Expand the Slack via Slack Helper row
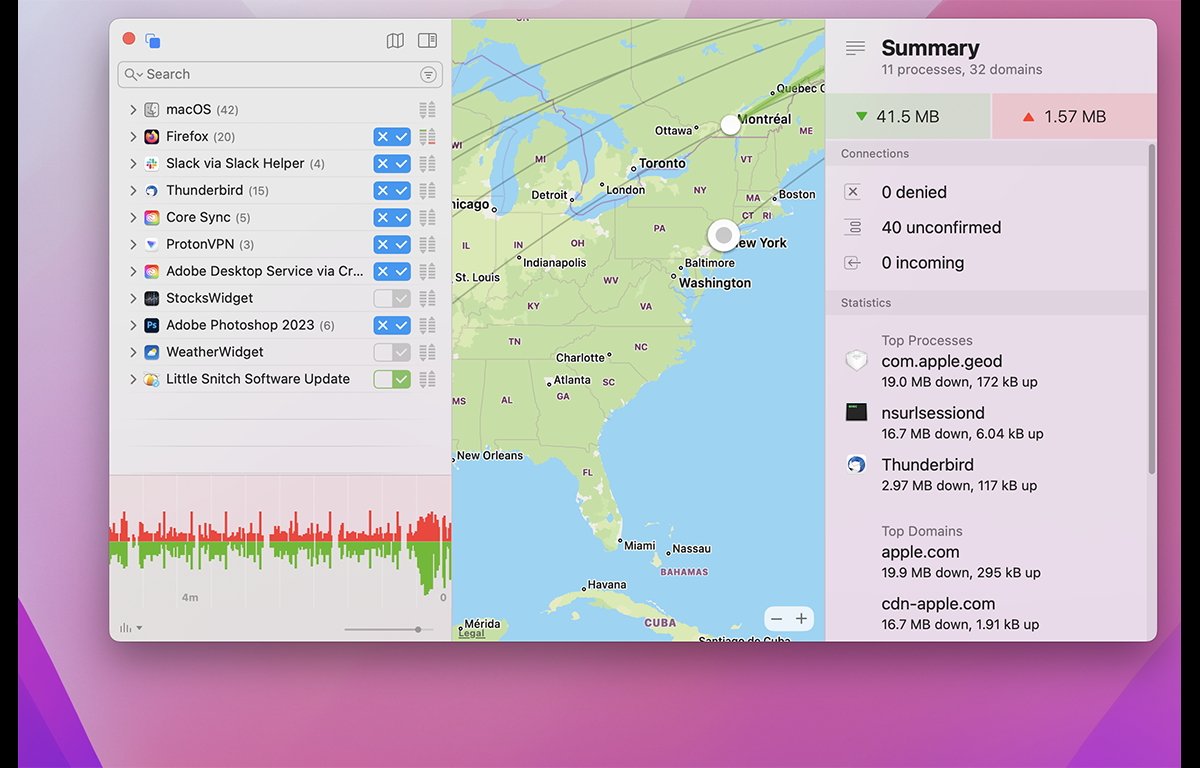This screenshot has width=1200, height=768. 133,164
